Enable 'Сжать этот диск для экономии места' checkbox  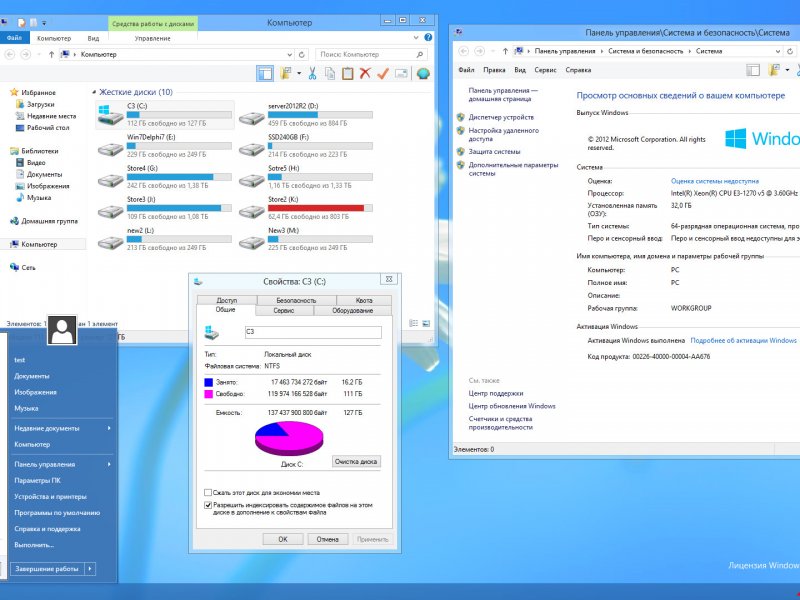coord(208,493)
